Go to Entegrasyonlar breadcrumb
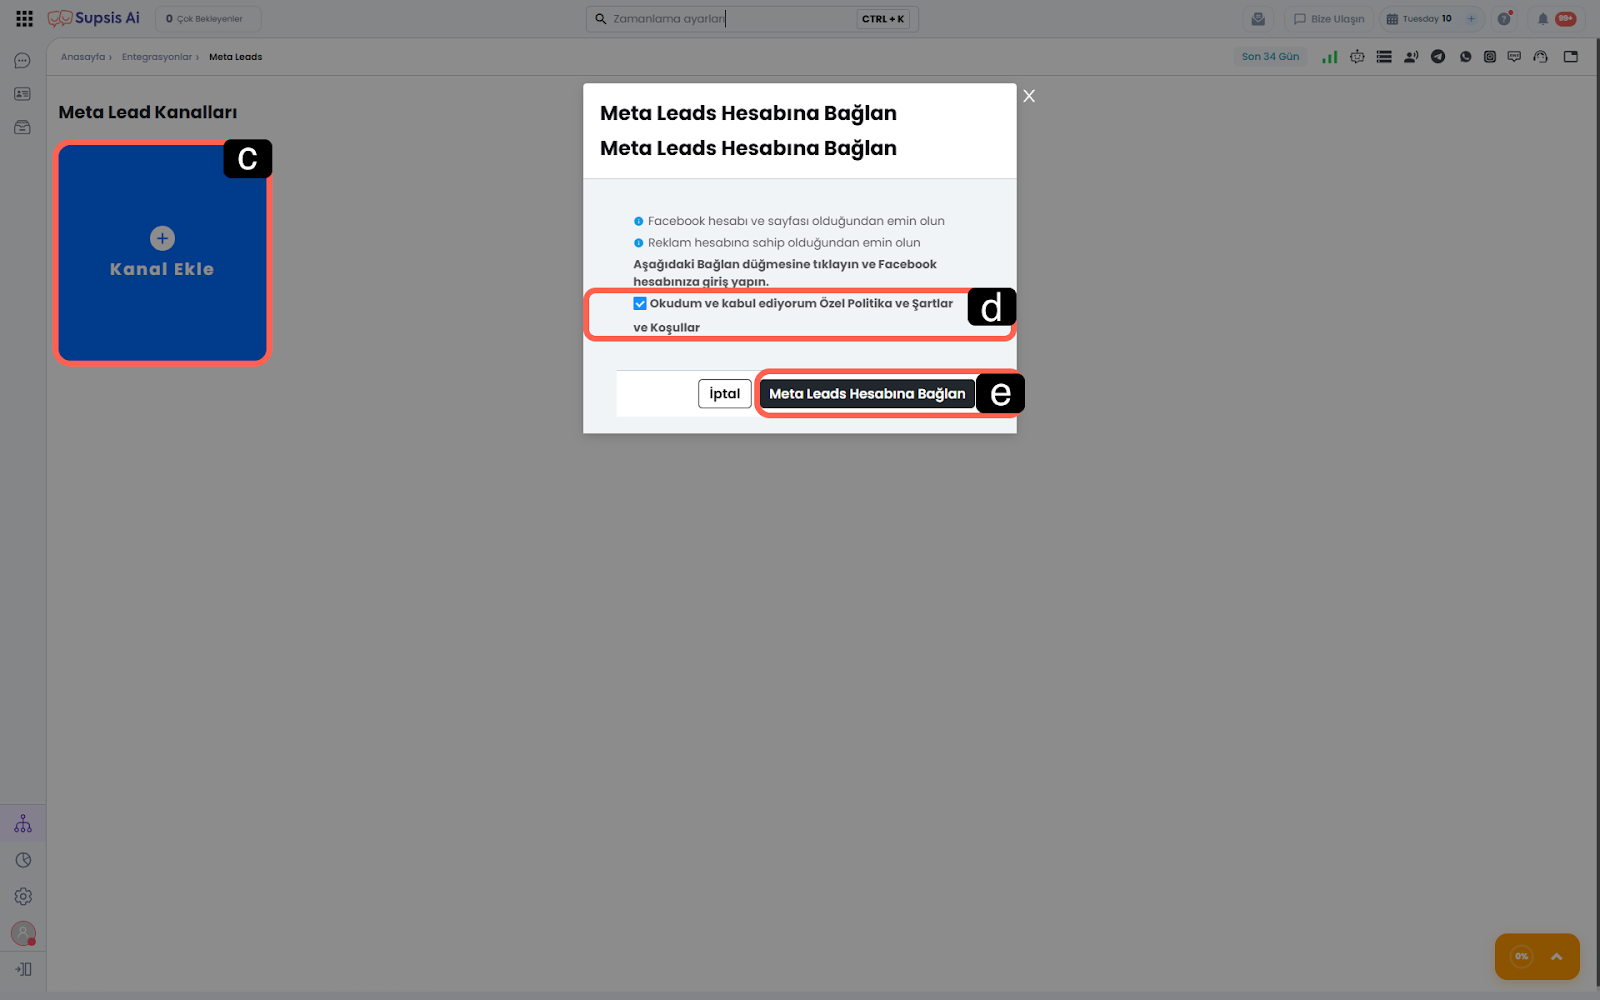Screen dimensions: 1600x1000 tap(157, 57)
